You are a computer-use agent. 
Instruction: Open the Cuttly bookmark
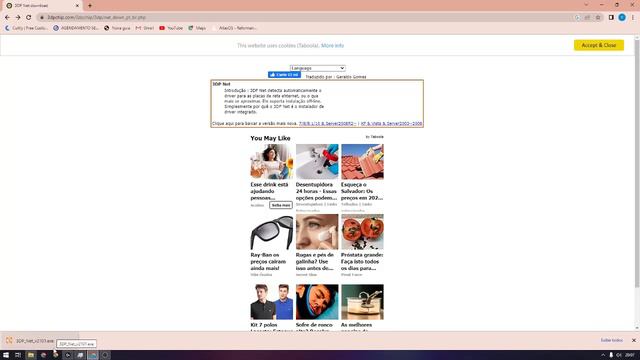26,28
